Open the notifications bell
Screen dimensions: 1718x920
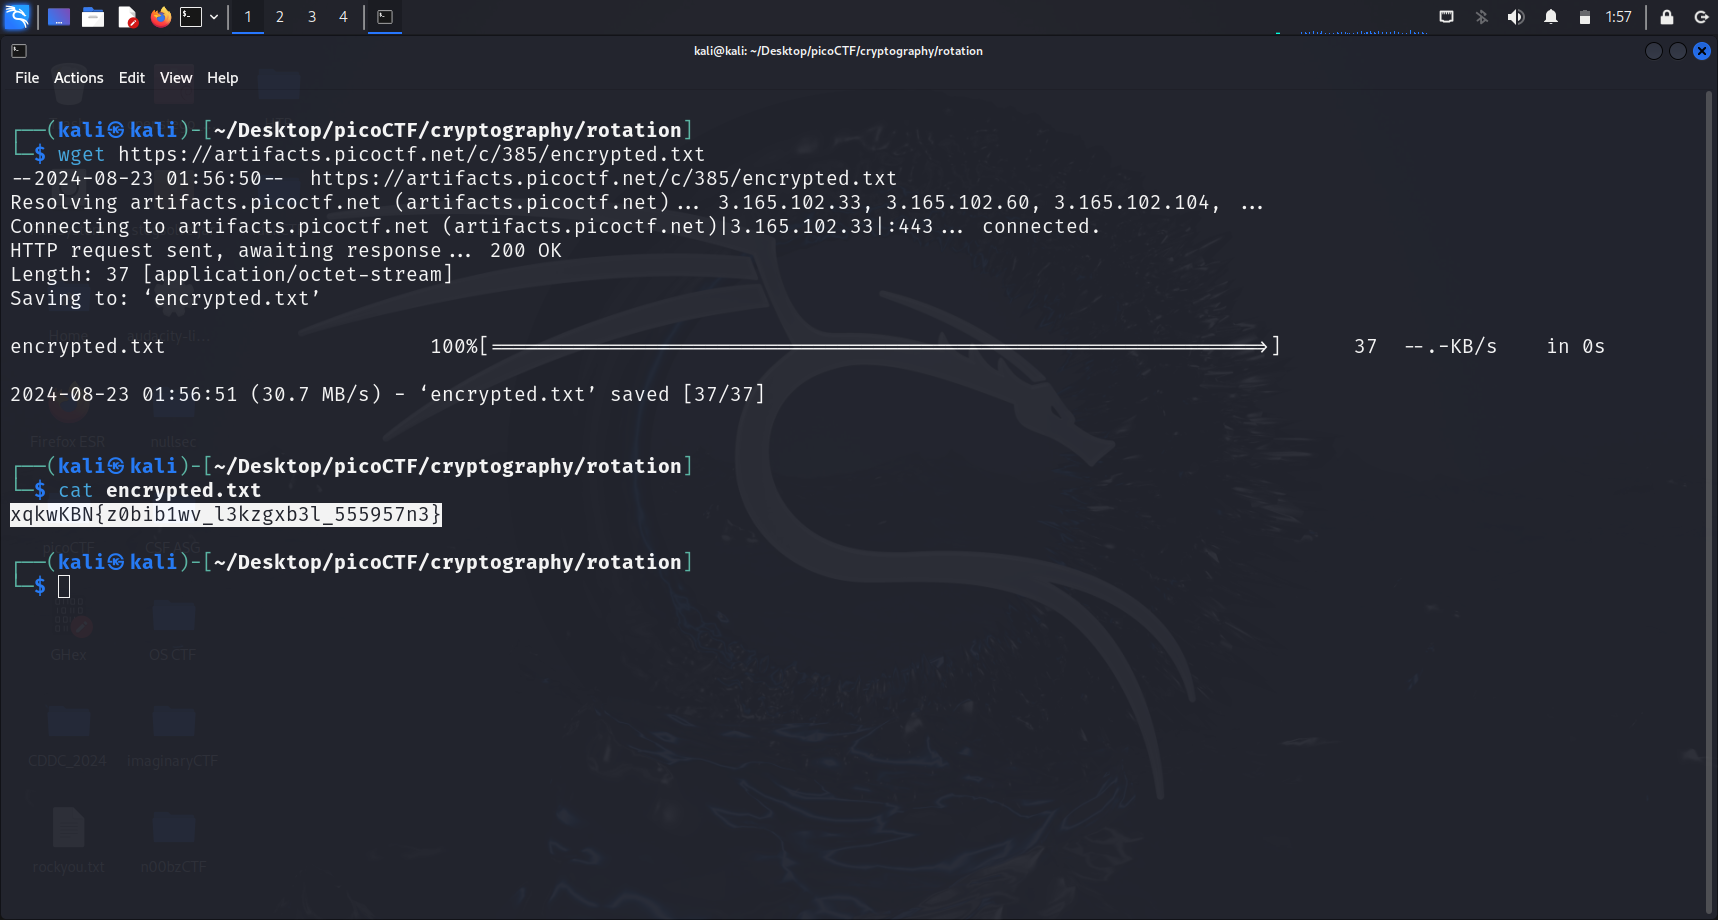(1551, 17)
